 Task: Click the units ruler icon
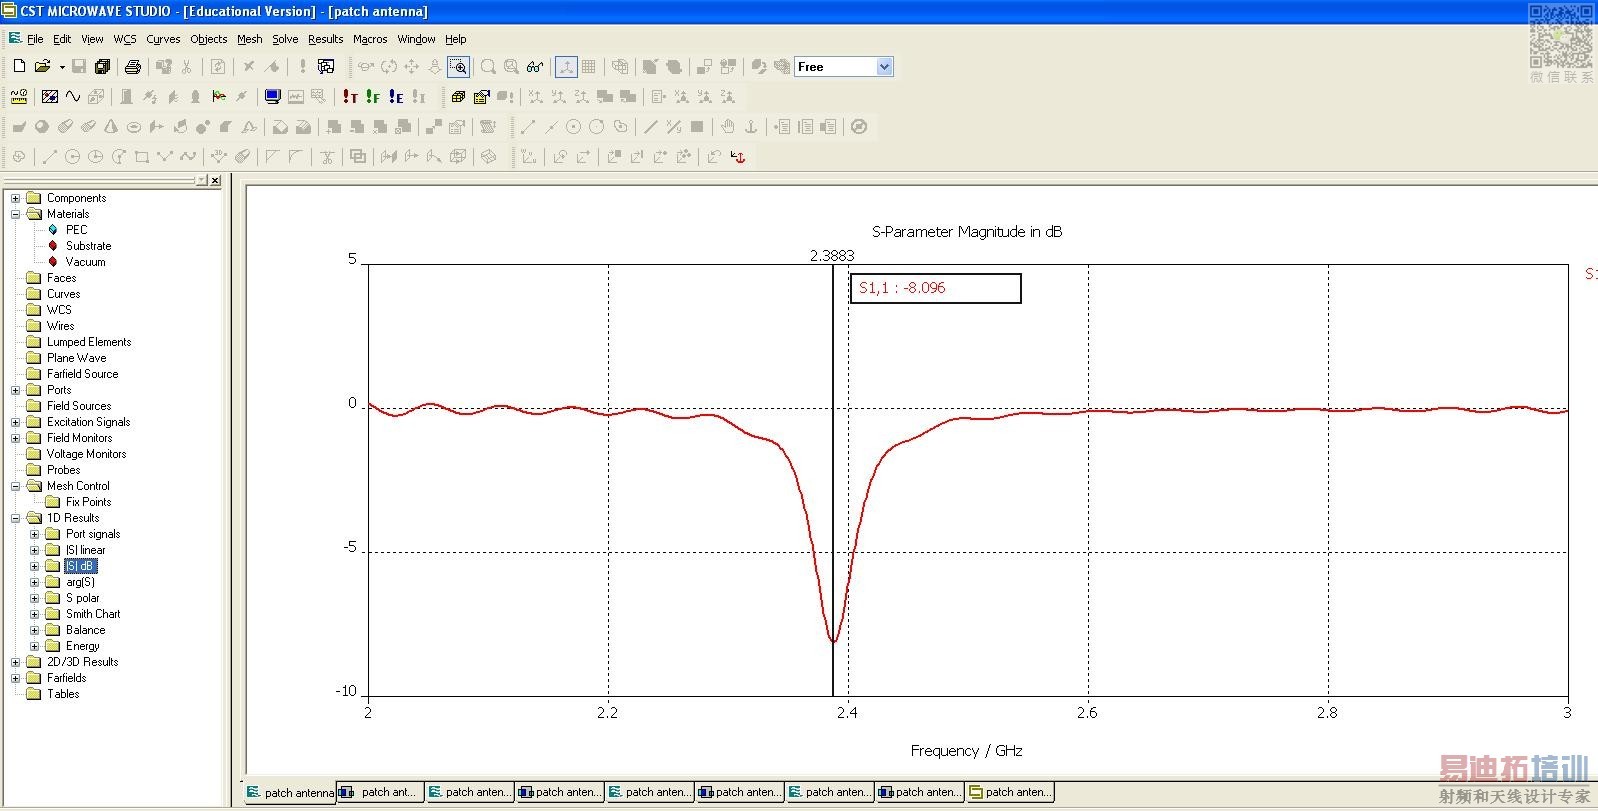tap(19, 97)
